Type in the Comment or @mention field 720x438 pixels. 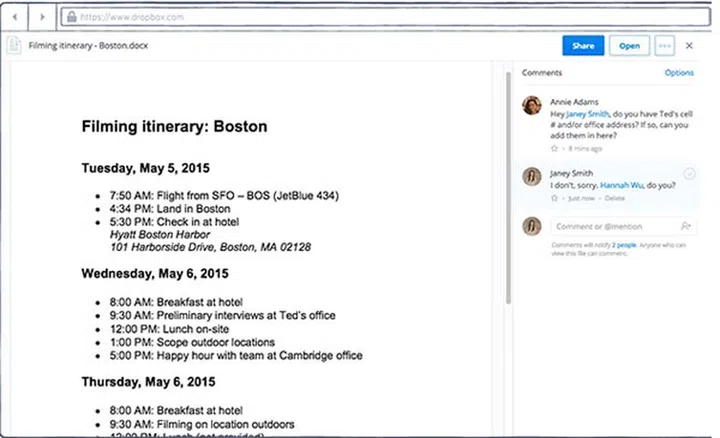click(x=623, y=226)
